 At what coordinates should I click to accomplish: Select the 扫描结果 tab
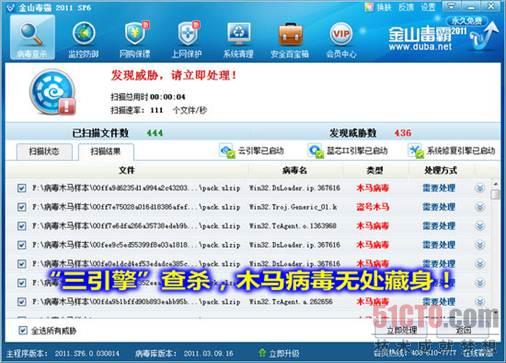(106, 152)
